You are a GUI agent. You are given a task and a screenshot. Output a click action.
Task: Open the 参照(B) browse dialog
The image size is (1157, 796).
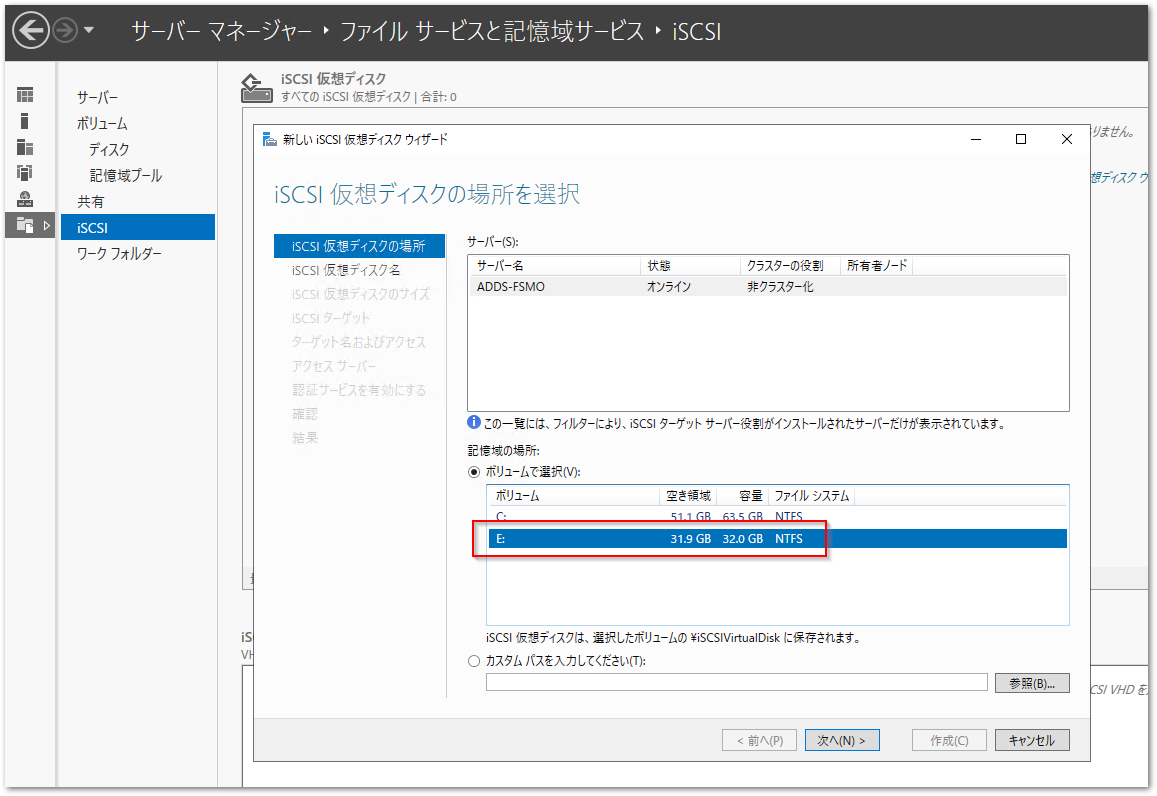[1031, 682]
